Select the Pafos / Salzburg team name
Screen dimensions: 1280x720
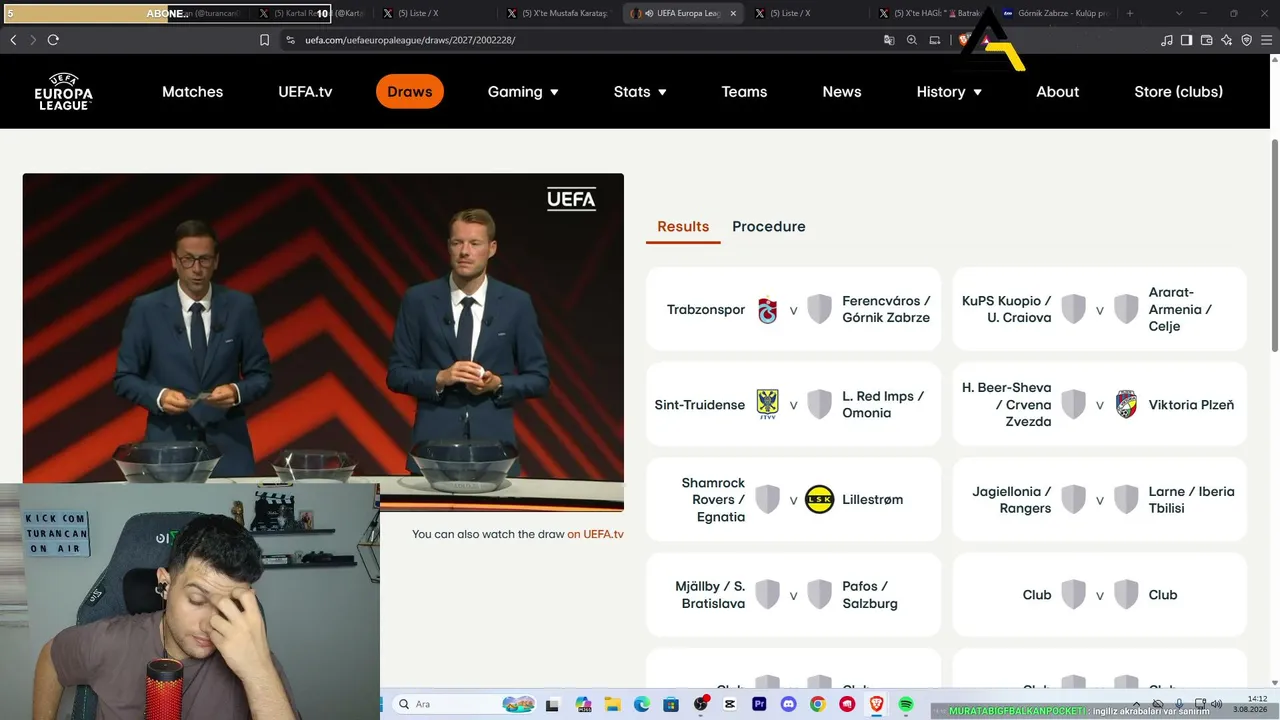coord(870,595)
